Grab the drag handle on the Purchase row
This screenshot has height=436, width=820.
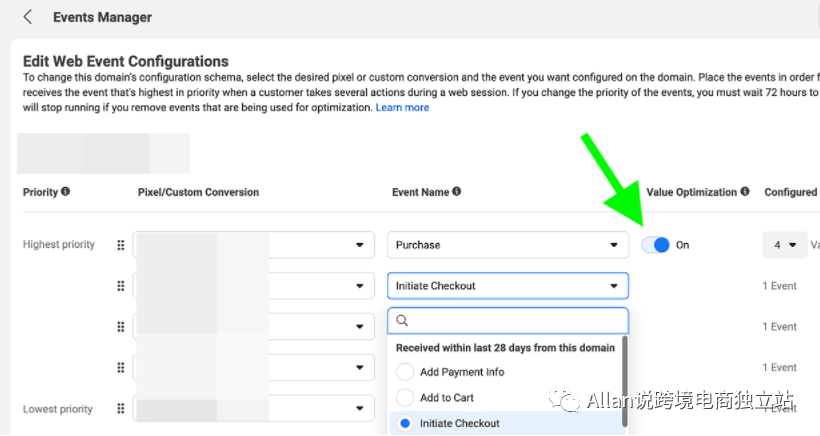click(x=121, y=245)
